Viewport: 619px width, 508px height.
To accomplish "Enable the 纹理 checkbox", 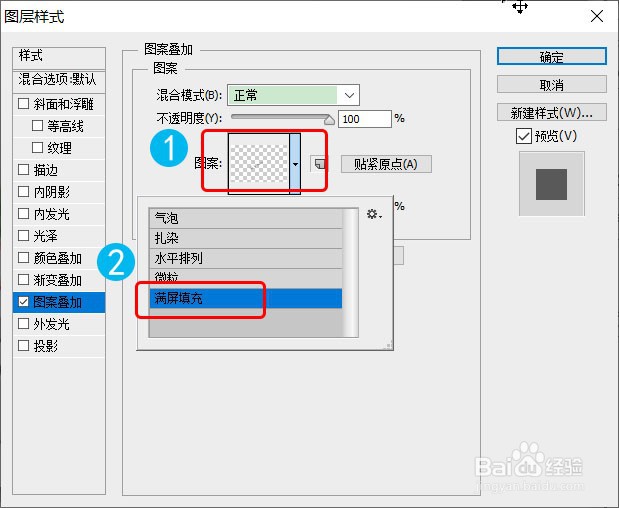I will point(38,148).
